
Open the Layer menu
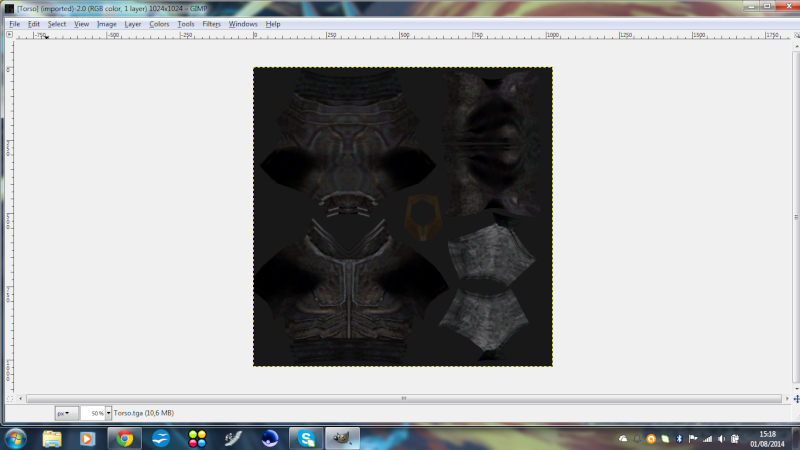[x=133, y=24]
